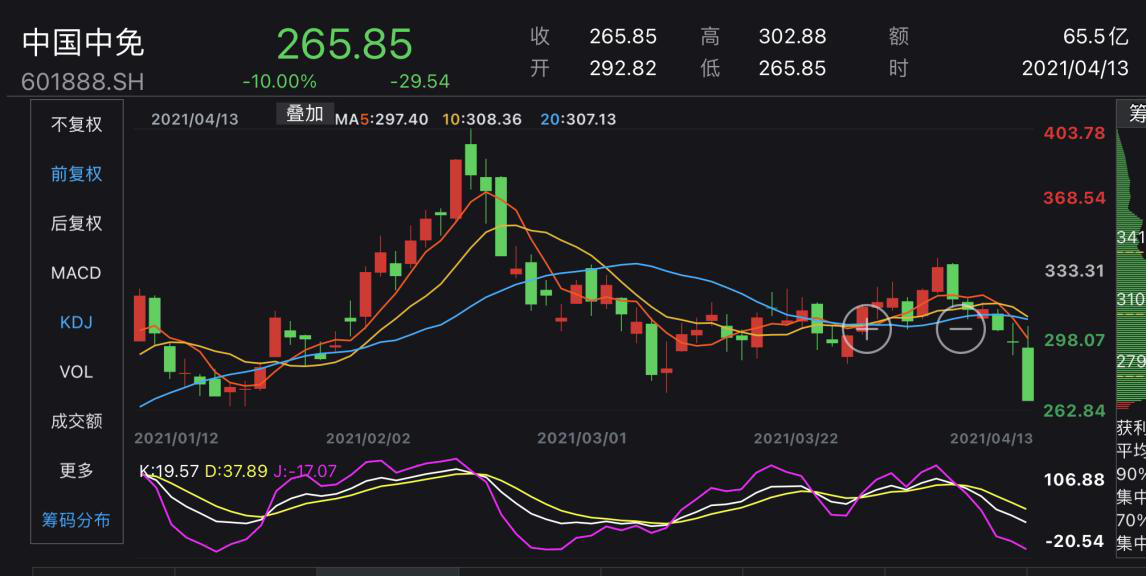Select 前复权 price adjustment option
1146x576 pixels.
point(77,174)
